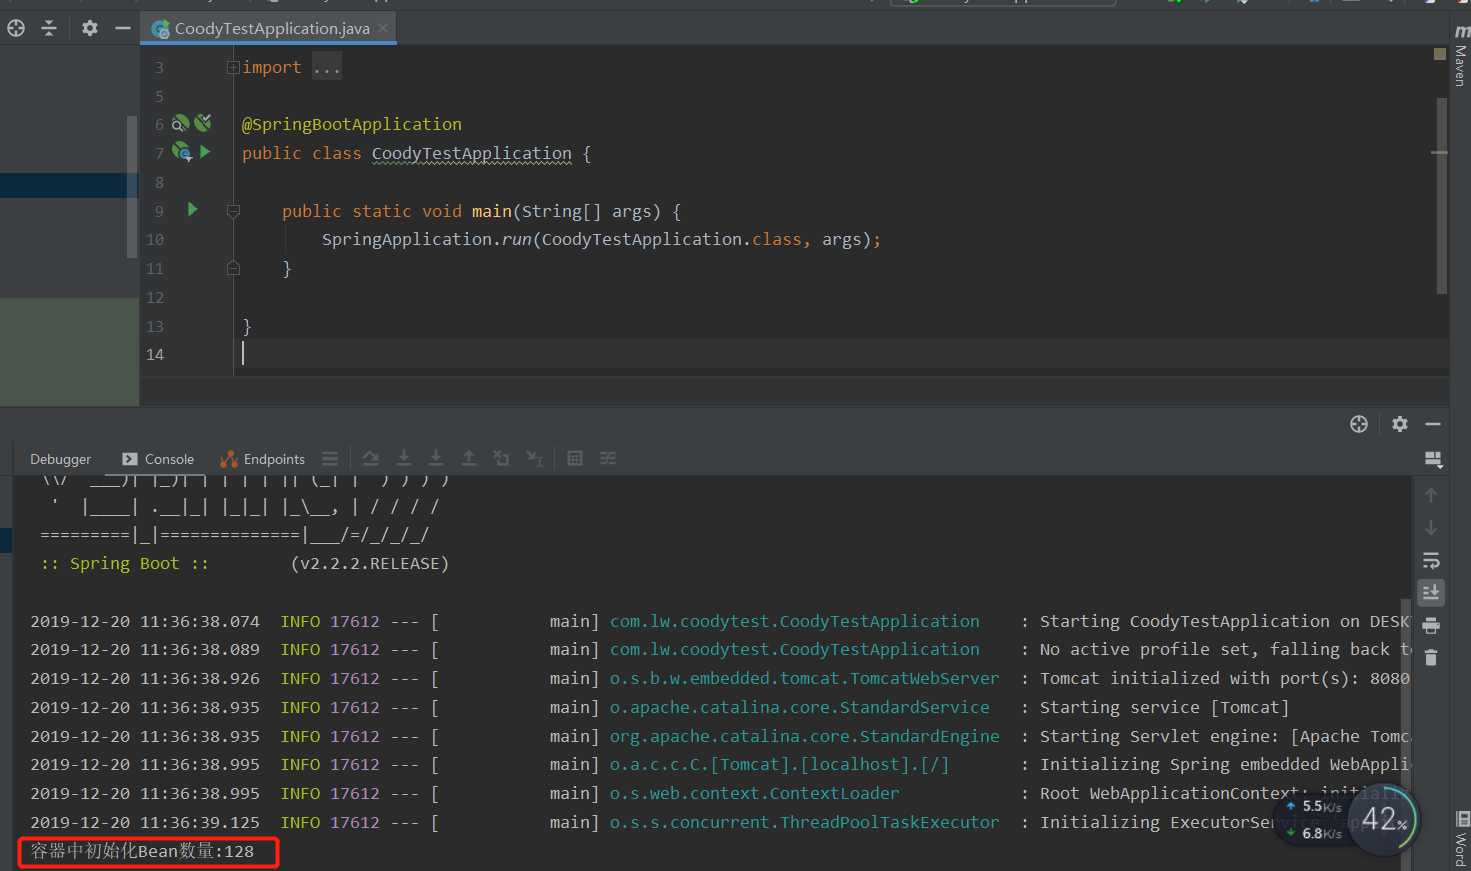Clear console with the trash icon

pos(1431,657)
